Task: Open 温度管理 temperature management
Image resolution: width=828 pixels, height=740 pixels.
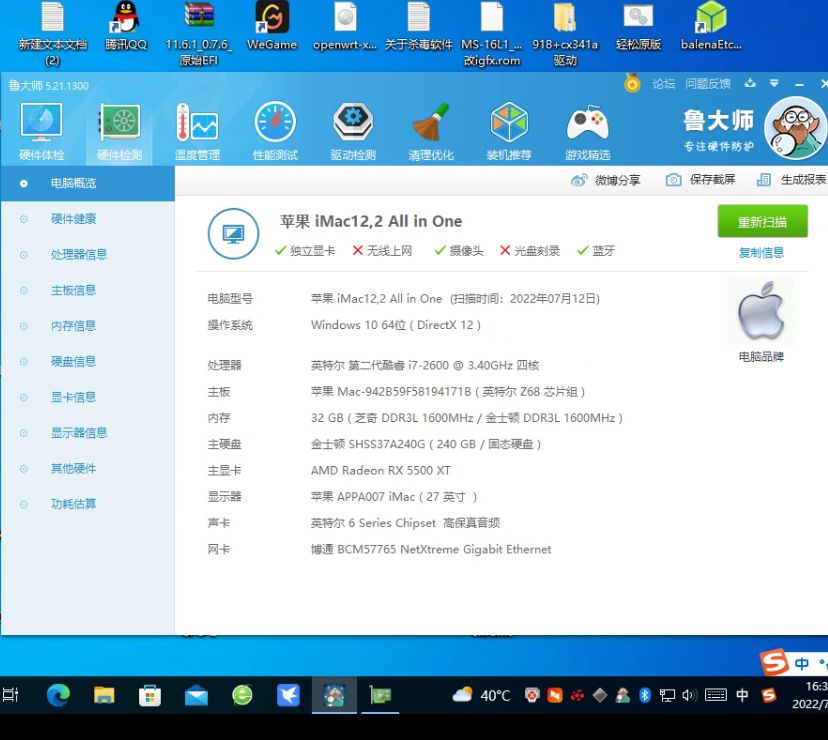Action: click(197, 132)
